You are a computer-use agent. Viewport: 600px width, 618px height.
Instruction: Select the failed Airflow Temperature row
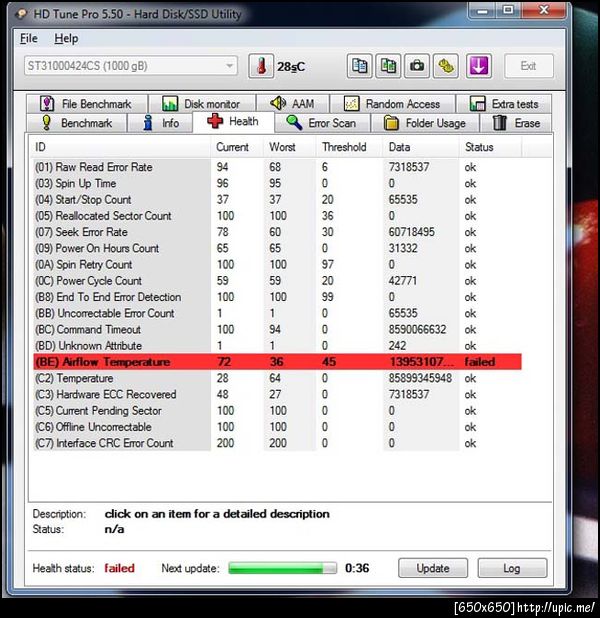pos(278,362)
